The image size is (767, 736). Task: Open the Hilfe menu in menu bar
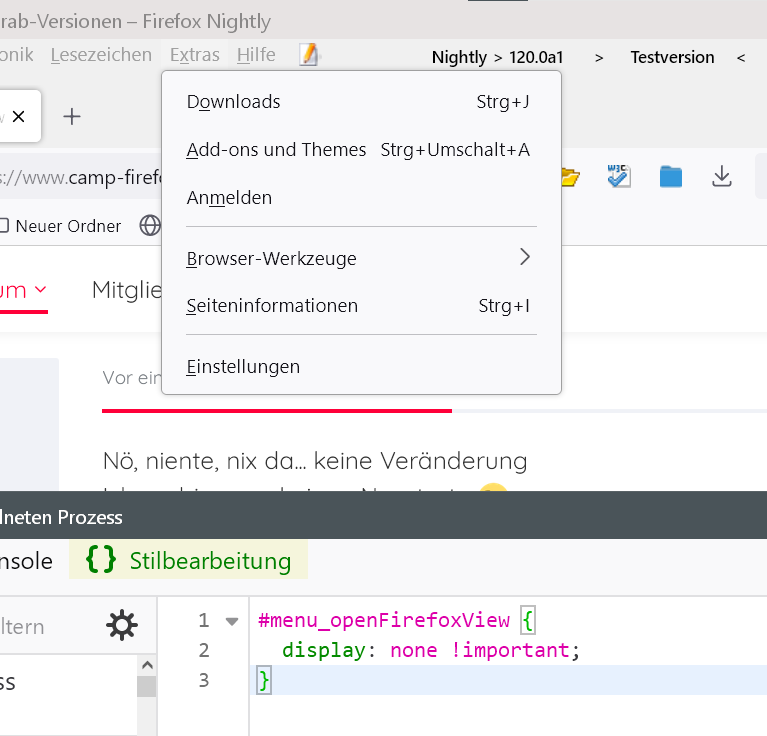(256, 55)
